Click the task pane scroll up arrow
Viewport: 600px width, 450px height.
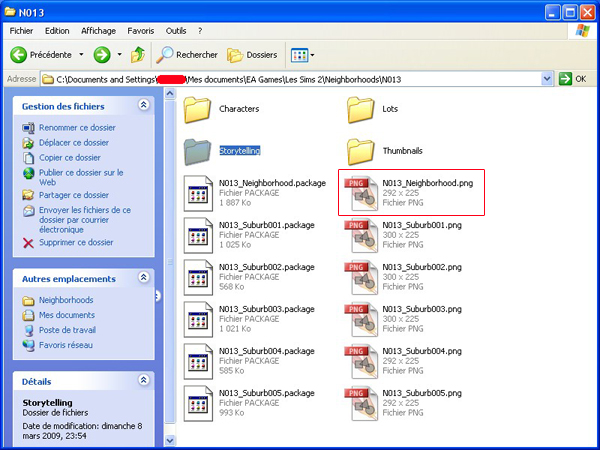click(170, 93)
